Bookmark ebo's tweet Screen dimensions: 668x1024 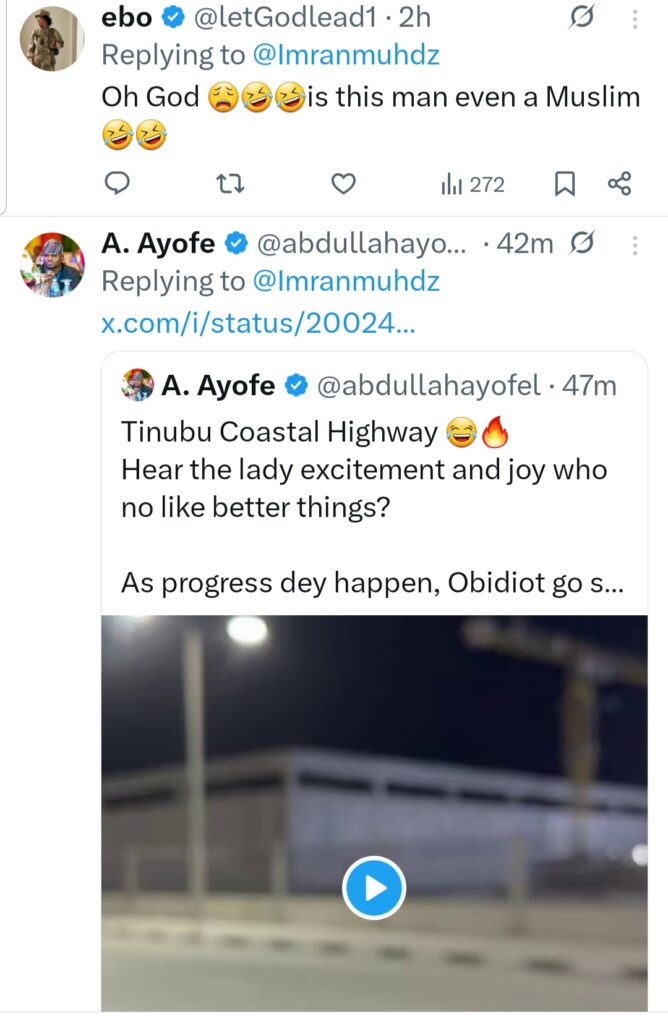[x=564, y=184]
